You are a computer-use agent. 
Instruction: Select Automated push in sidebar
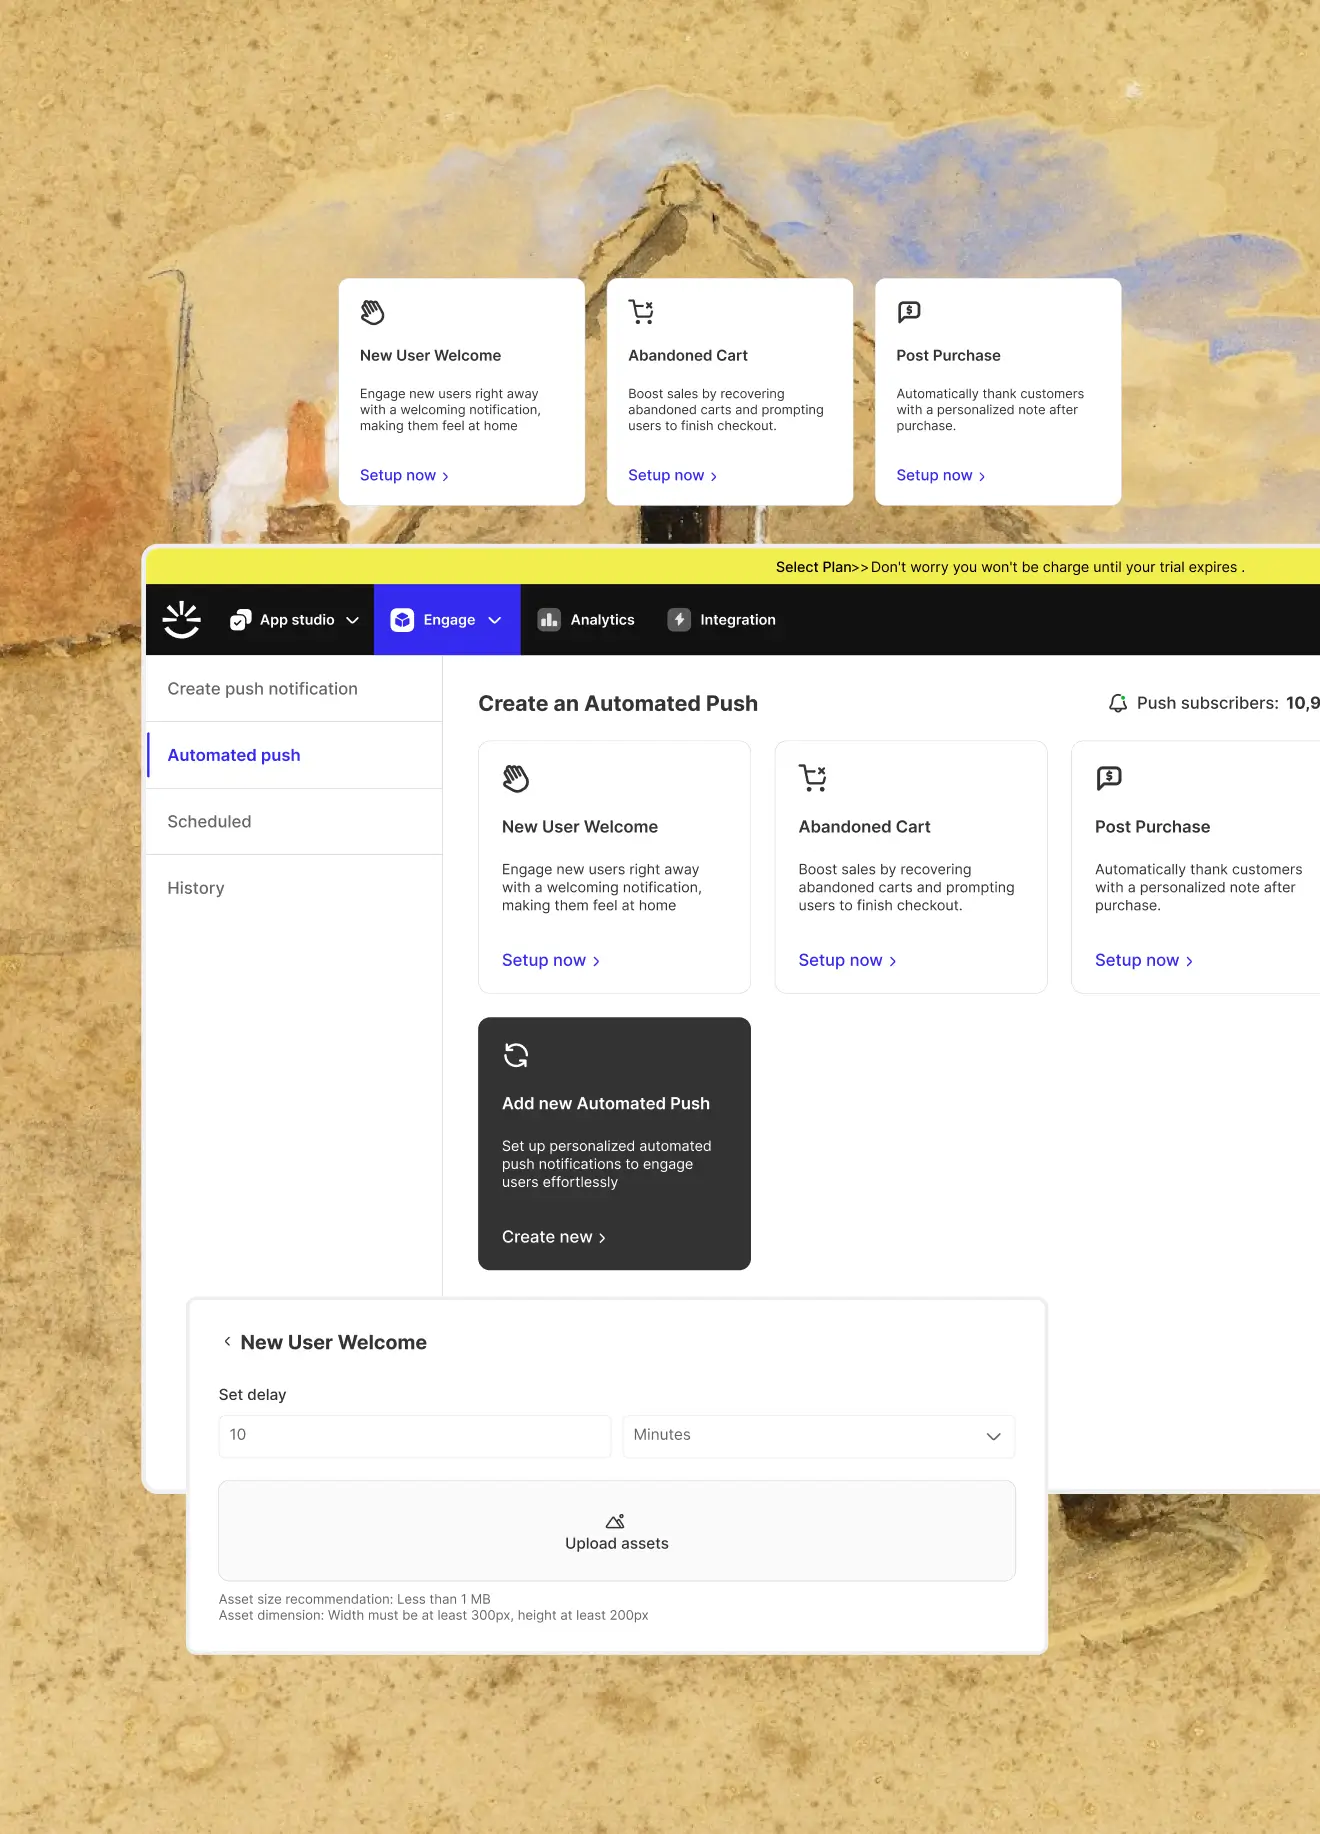(x=294, y=755)
